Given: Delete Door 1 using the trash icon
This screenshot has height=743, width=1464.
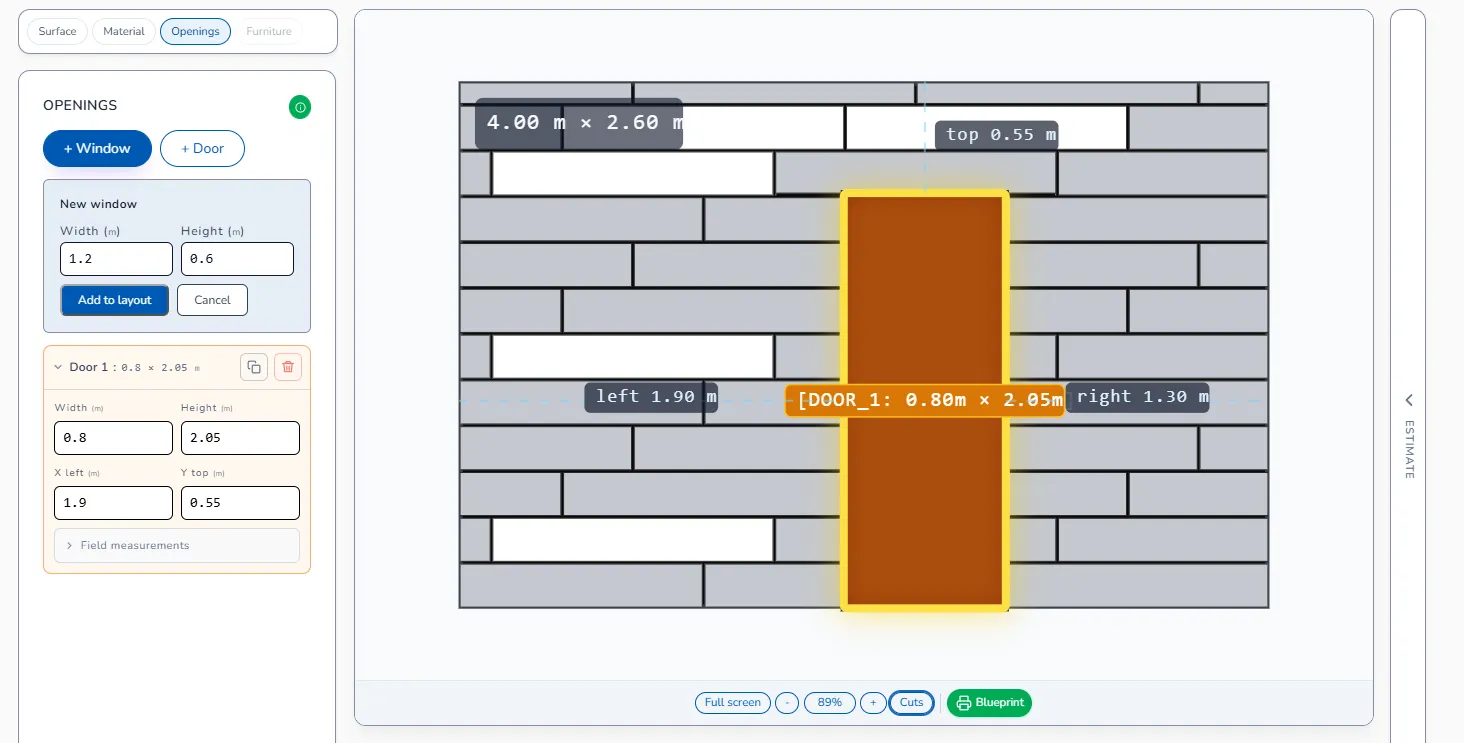Looking at the screenshot, I should click(288, 367).
